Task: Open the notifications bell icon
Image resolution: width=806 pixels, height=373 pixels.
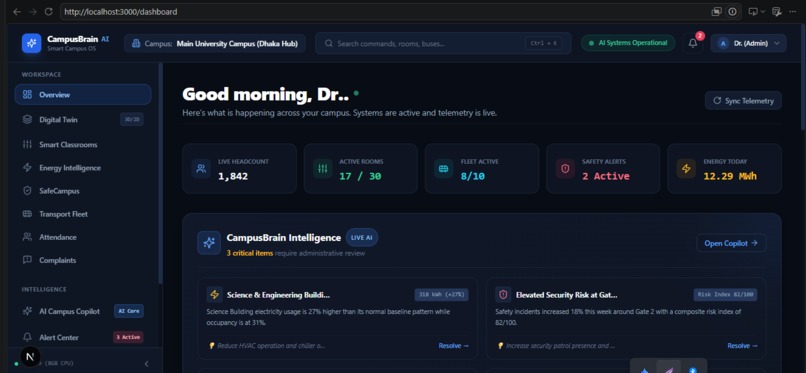Action: point(693,43)
